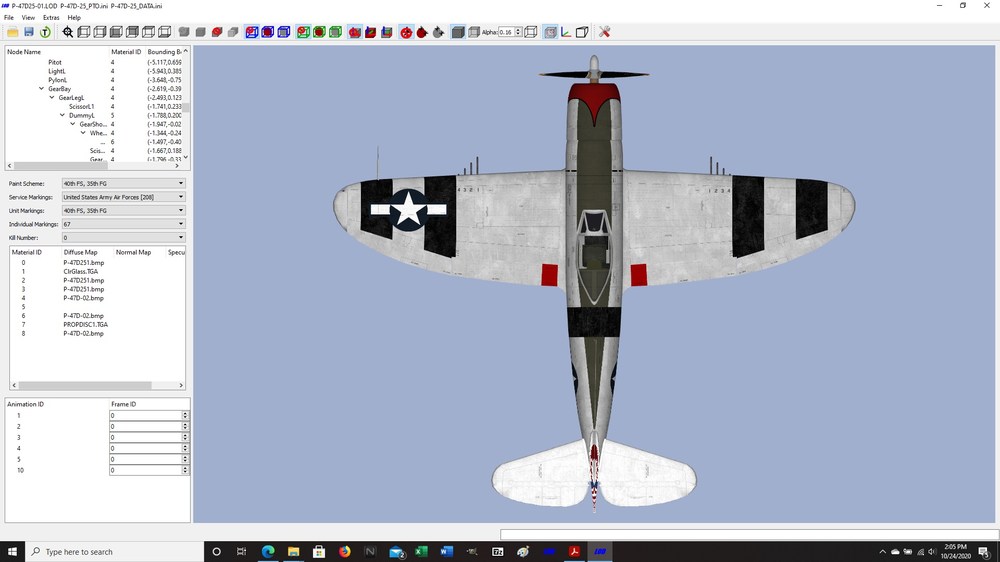Click the axis display icon

click(566, 32)
